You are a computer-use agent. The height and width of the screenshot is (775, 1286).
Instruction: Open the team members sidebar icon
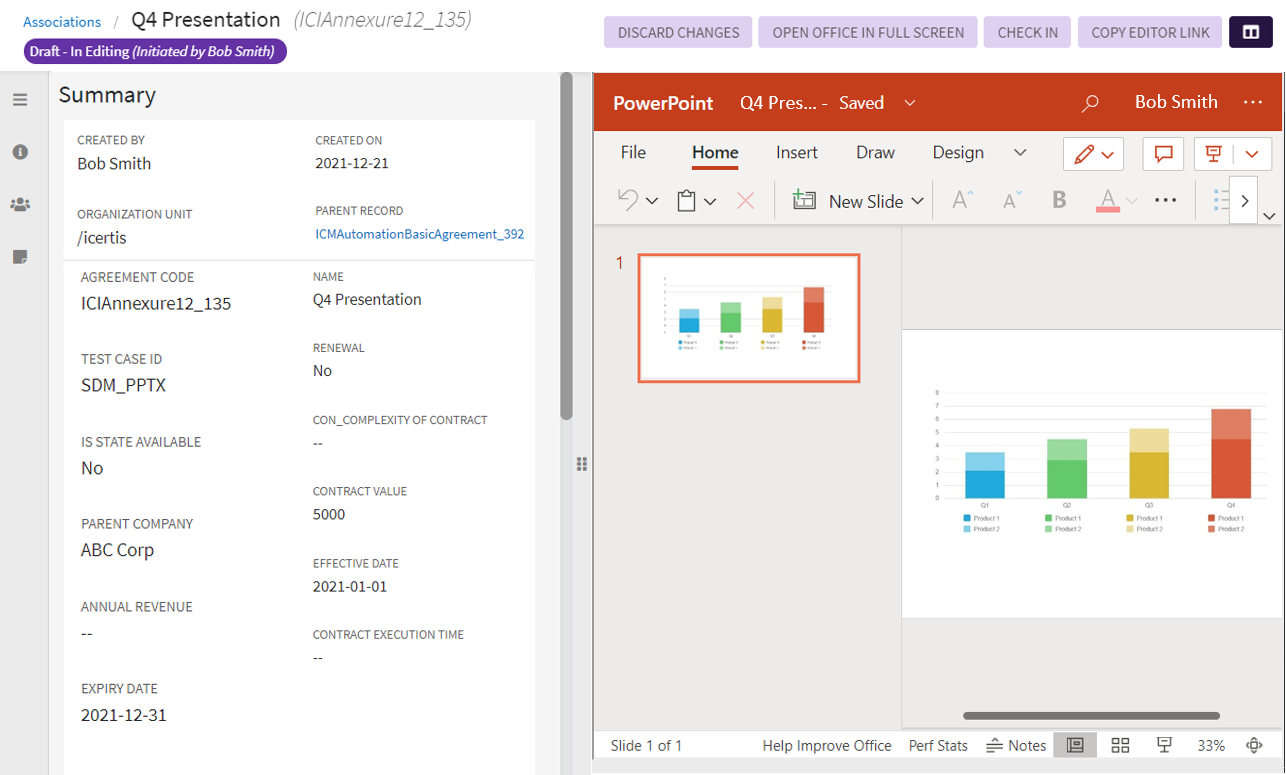pos(20,204)
